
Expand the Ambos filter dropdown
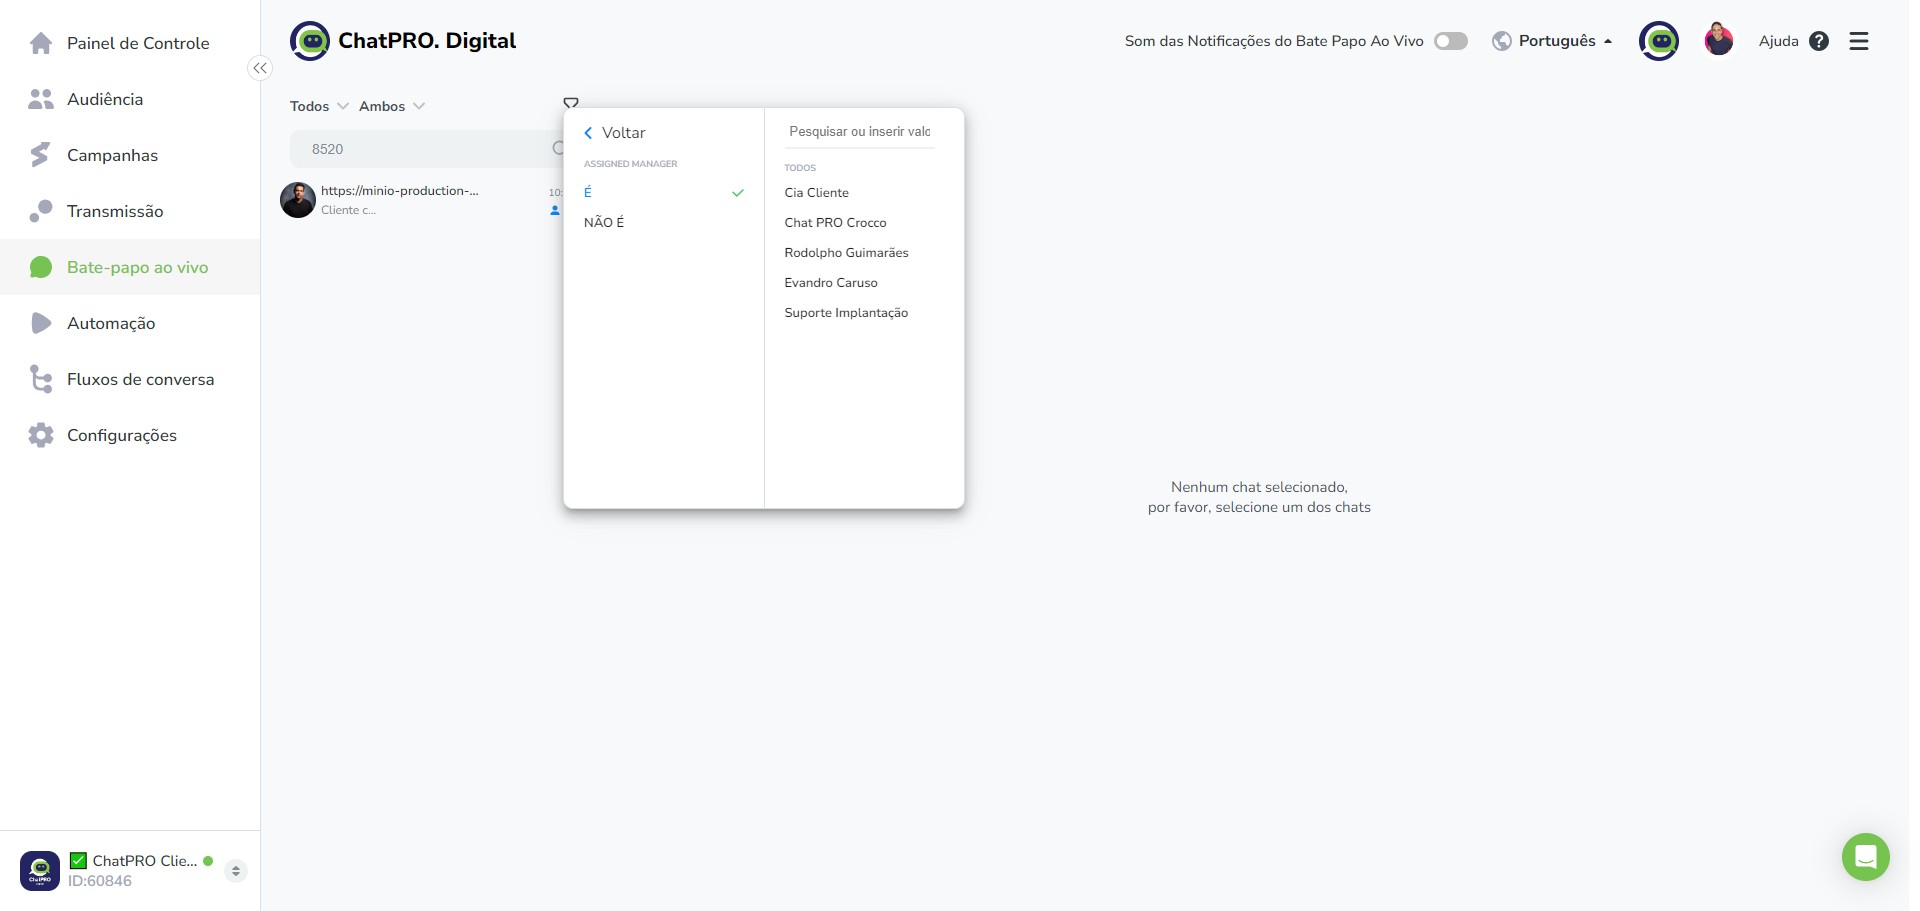pos(392,106)
